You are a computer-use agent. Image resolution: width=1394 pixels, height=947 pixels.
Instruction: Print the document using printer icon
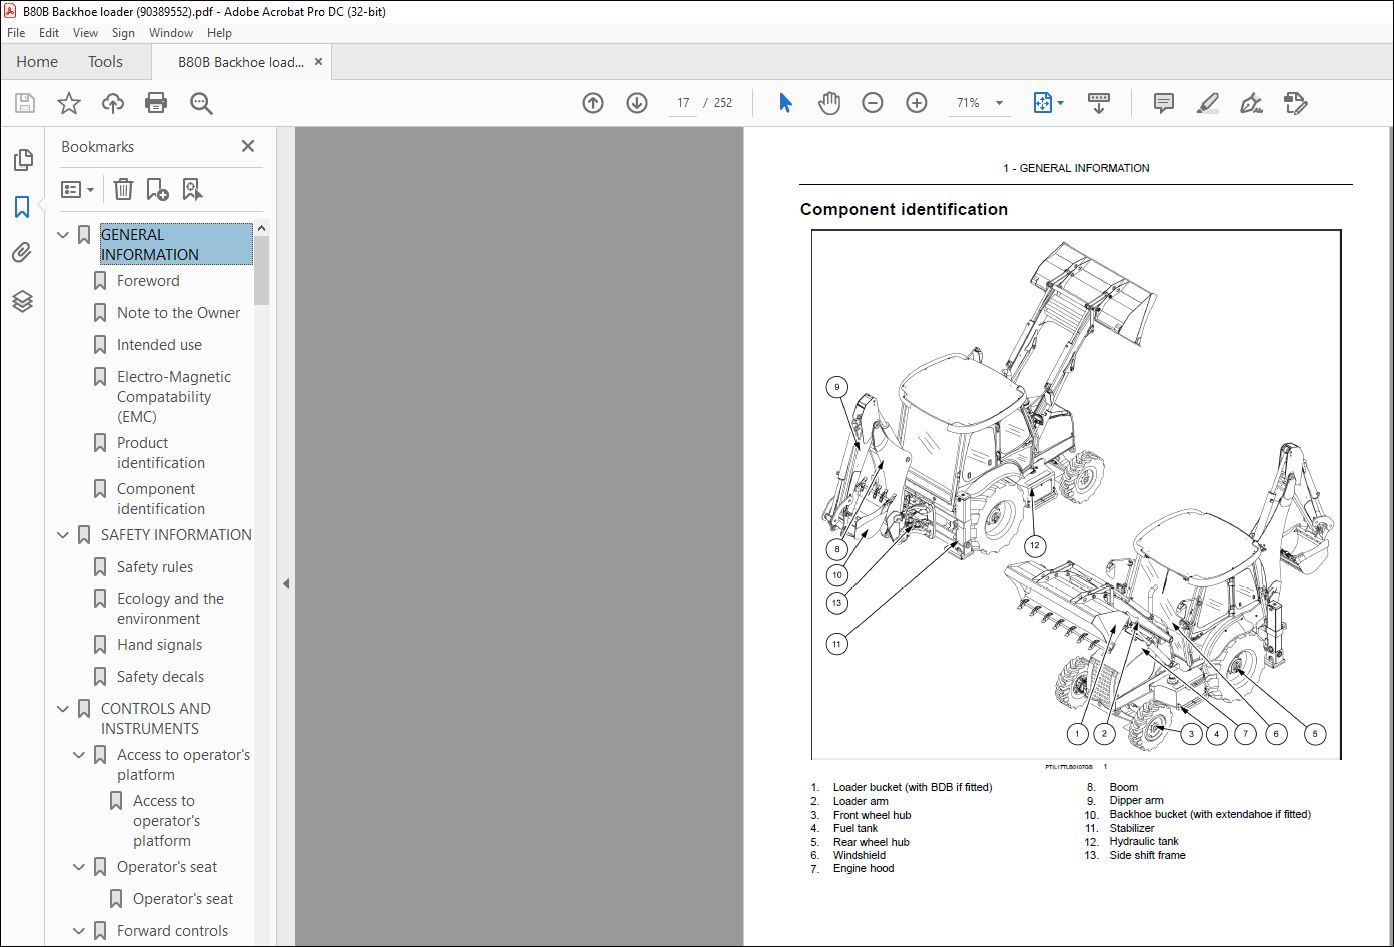[x=156, y=103]
